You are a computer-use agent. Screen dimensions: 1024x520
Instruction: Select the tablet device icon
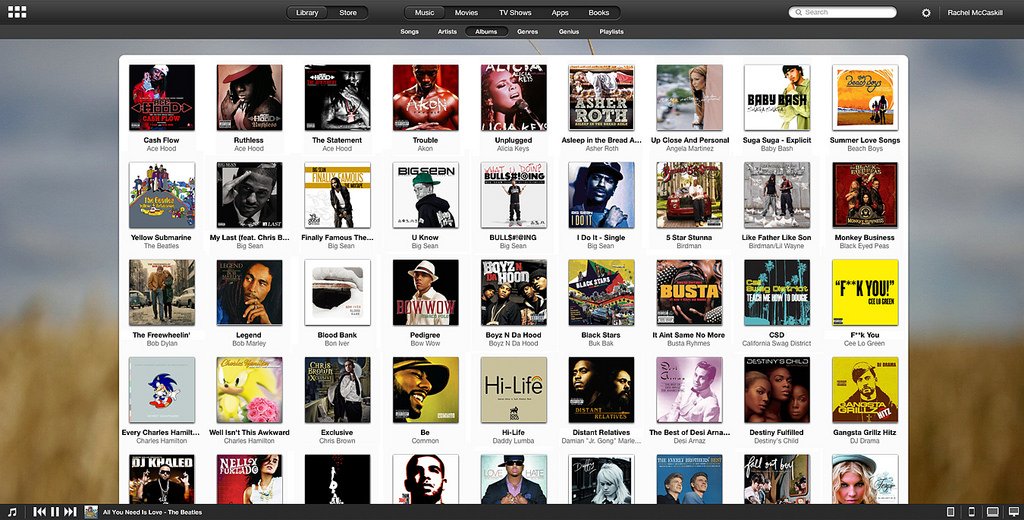pyautogui.click(x=951, y=512)
